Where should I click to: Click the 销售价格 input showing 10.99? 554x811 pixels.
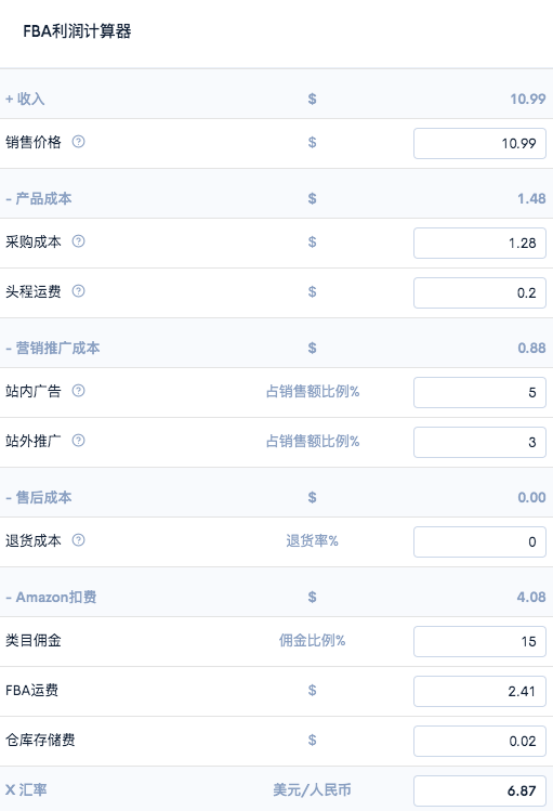pos(480,143)
